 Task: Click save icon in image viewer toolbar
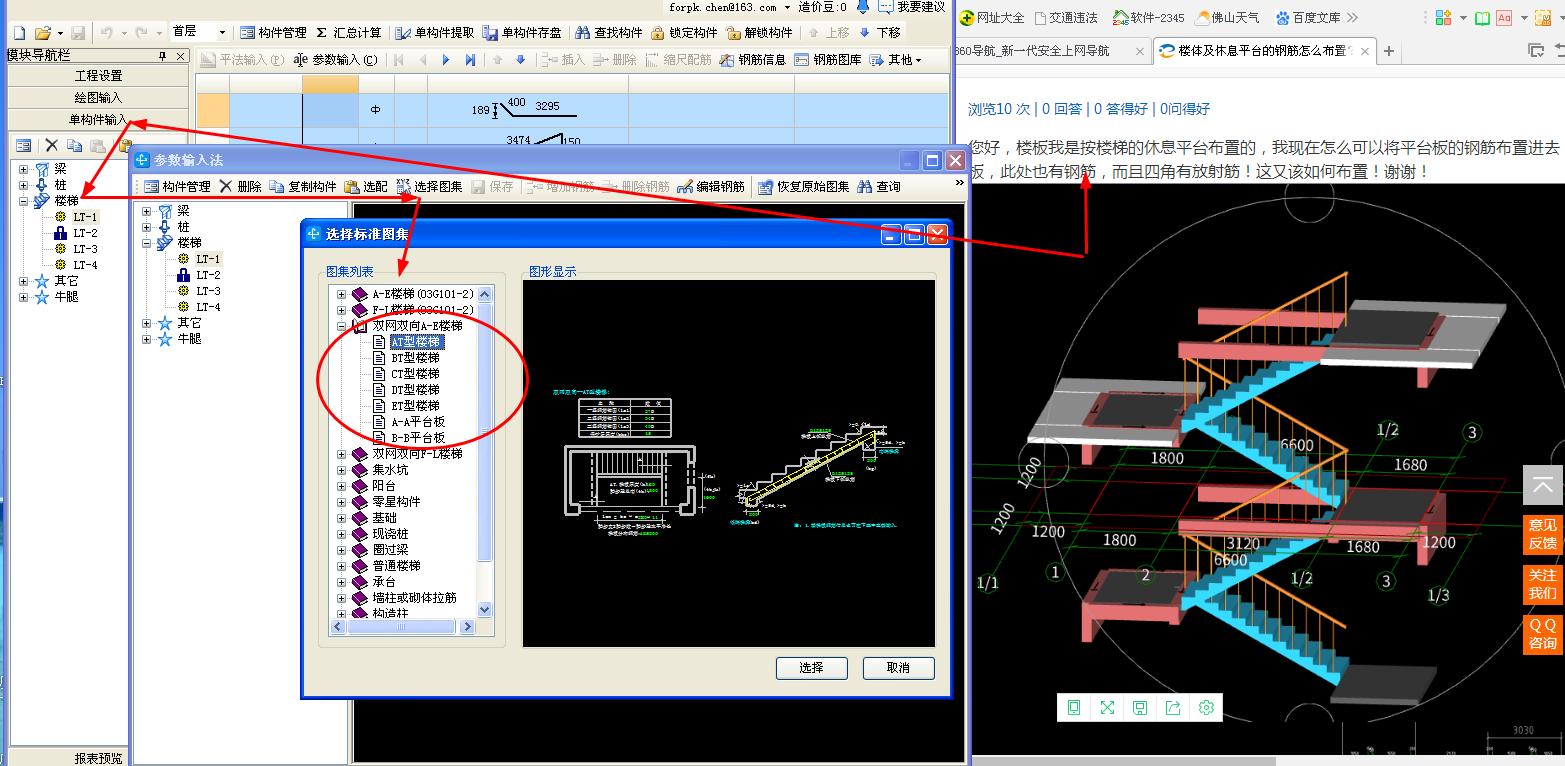point(1140,707)
